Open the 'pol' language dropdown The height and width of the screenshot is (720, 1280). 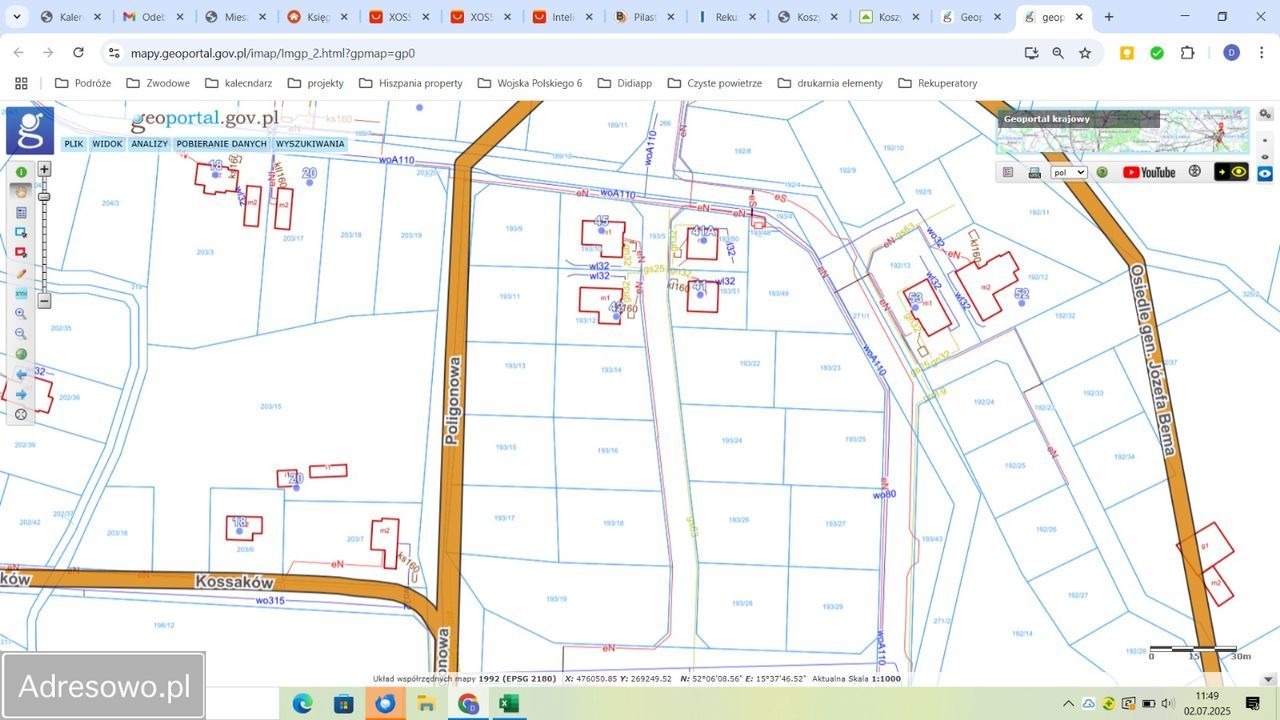1068,172
